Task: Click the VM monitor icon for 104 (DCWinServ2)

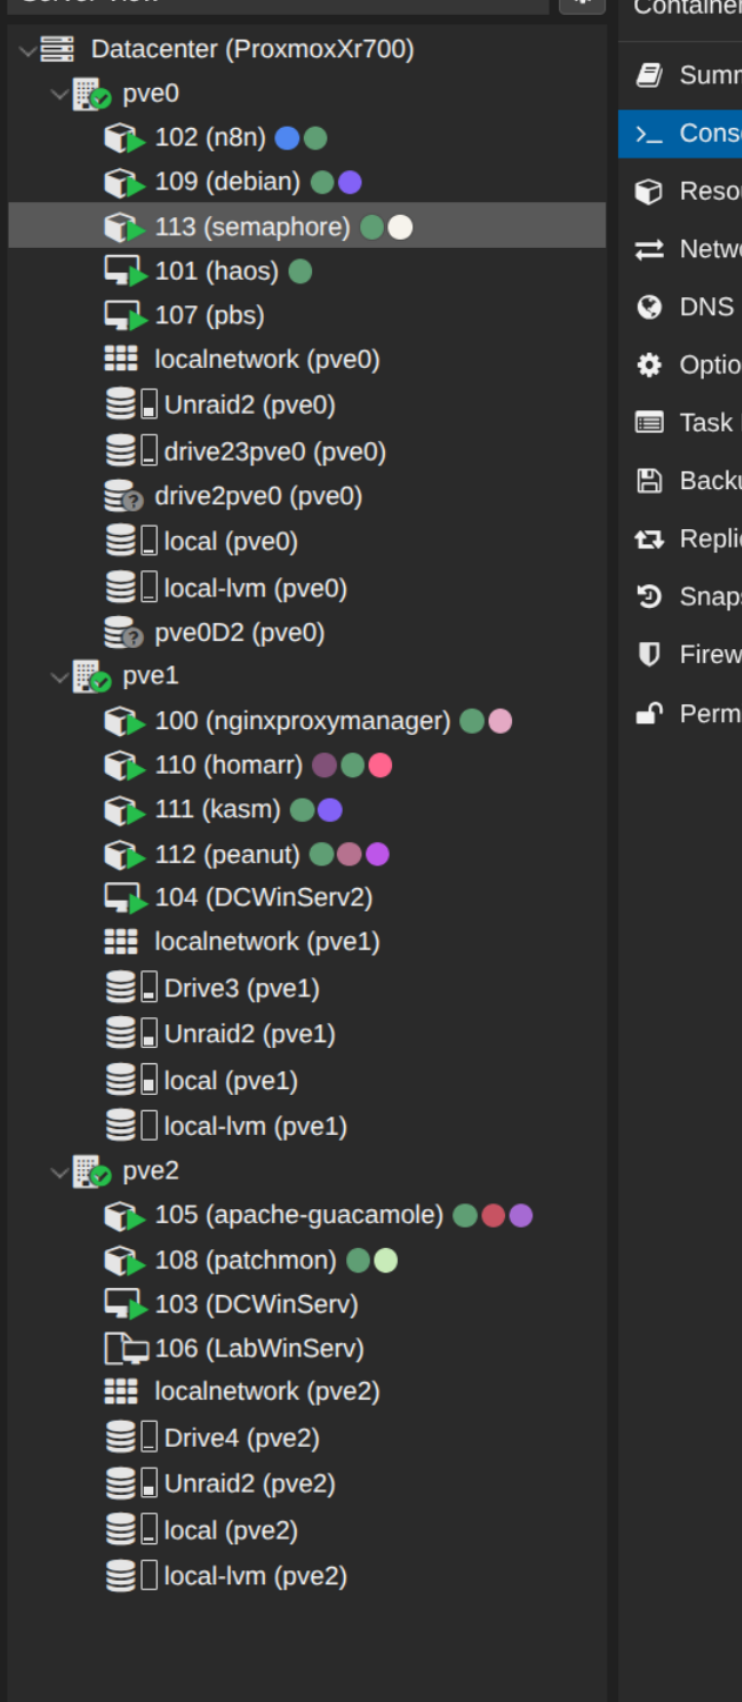Action: (x=125, y=897)
